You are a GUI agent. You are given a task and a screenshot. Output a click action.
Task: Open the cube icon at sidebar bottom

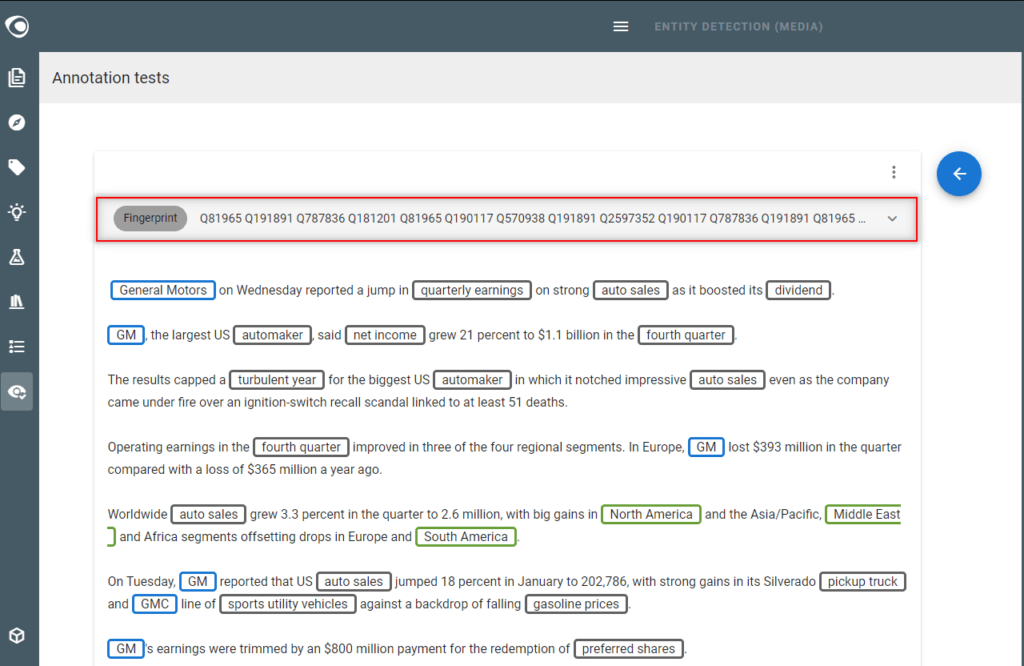pyautogui.click(x=17, y=635)
